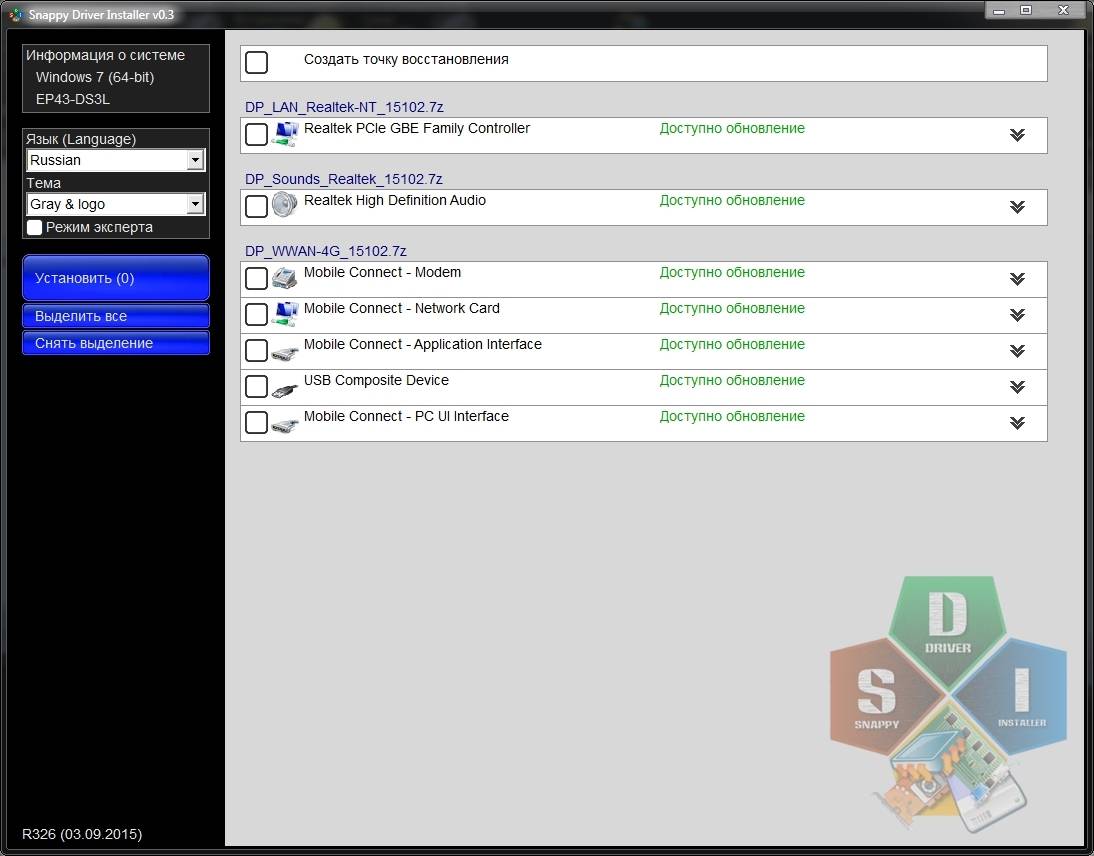Click the Снять выделение deselect button
1094x856 pixels.
116,343
